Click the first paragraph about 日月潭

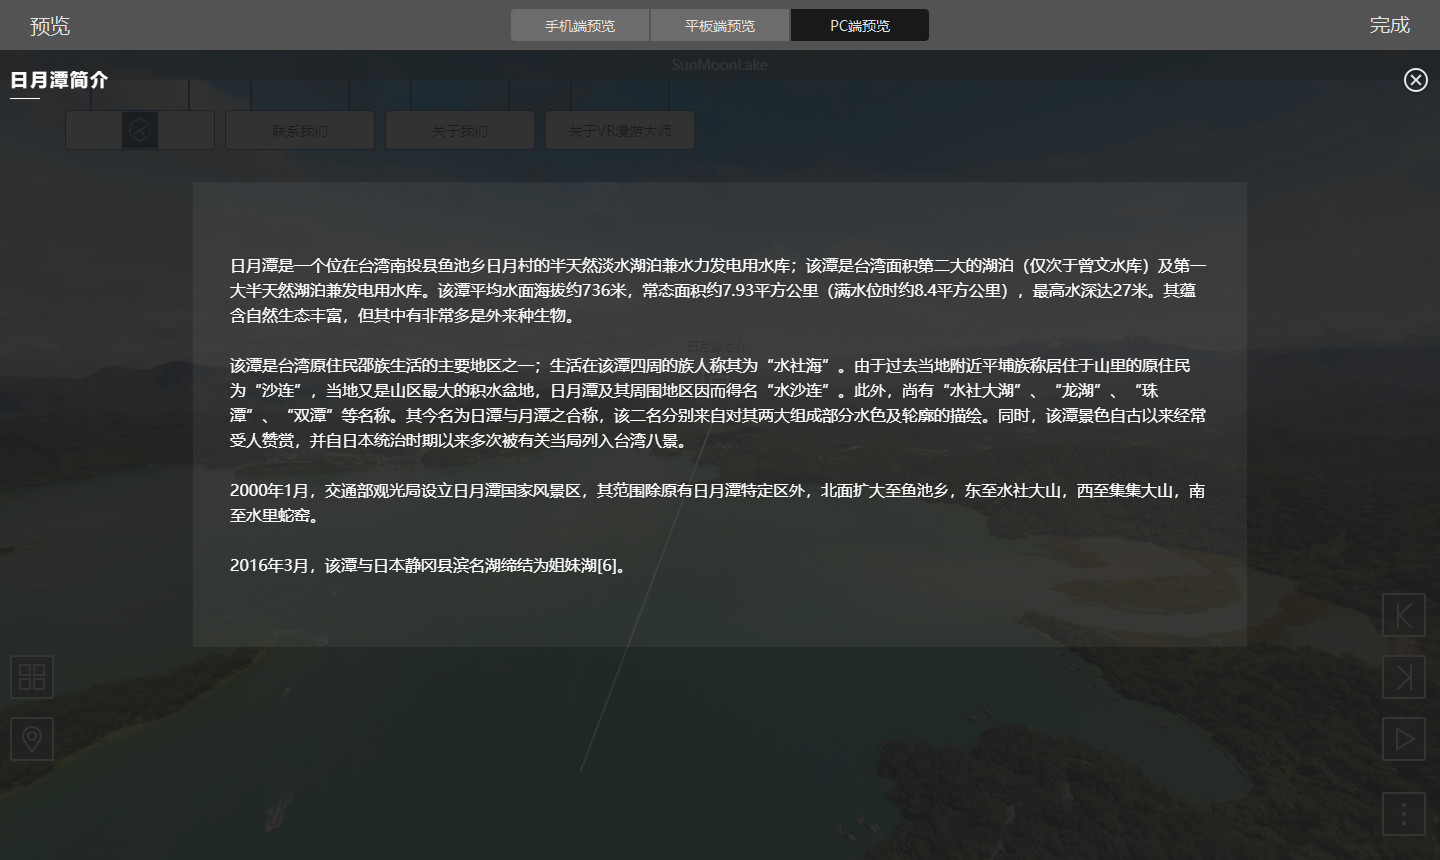coord(718,290)
